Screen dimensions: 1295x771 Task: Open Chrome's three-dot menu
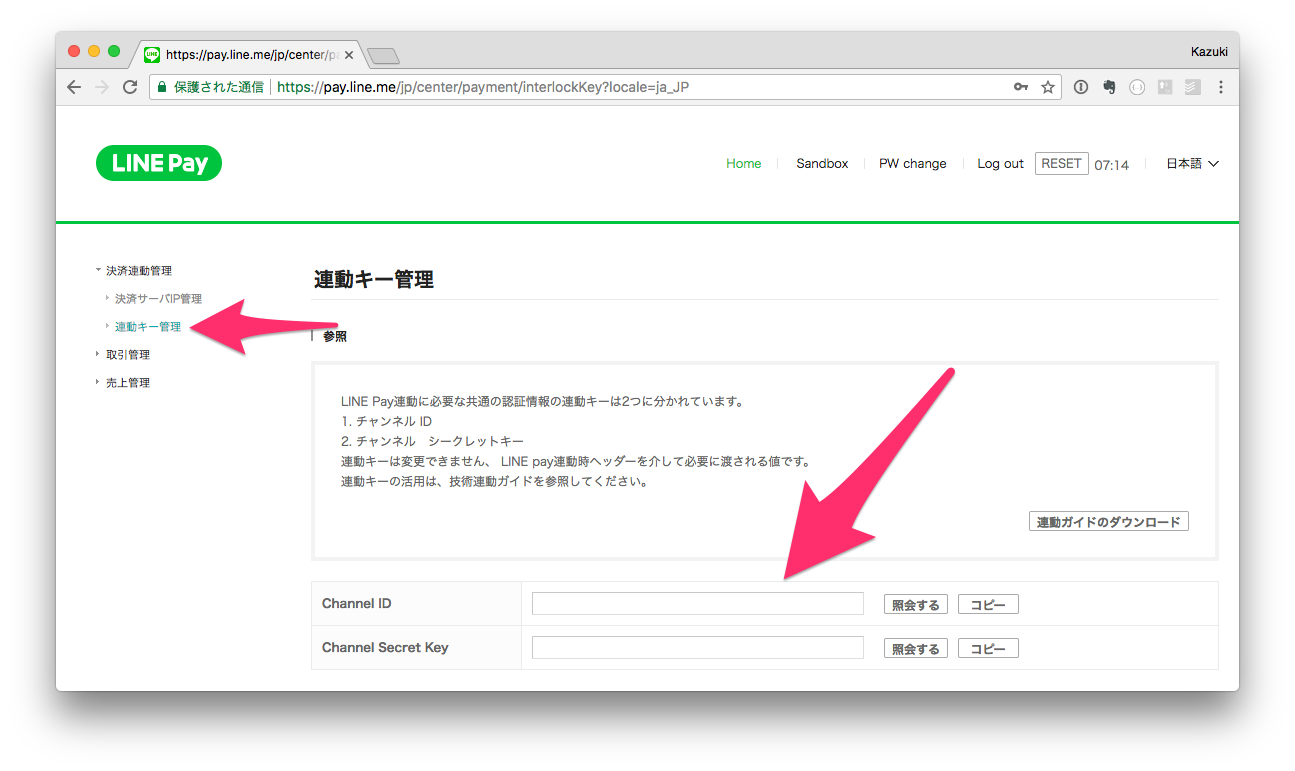1220,87
